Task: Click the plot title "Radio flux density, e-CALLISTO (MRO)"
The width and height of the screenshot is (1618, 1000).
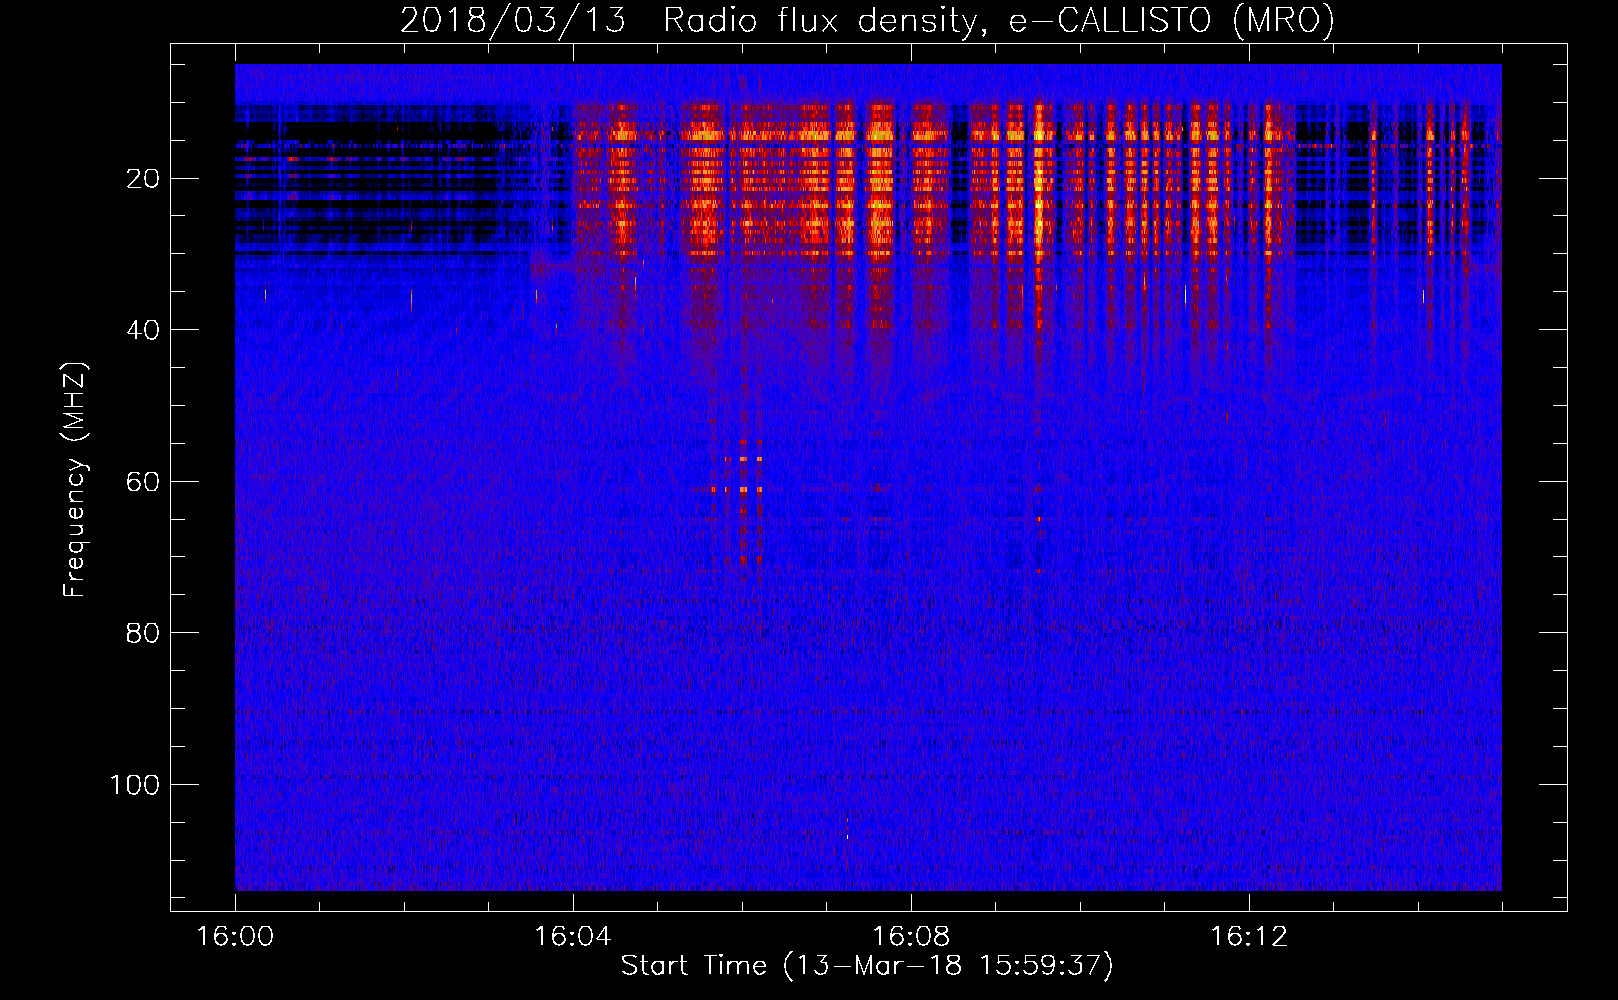Action: tap(998, 21)
